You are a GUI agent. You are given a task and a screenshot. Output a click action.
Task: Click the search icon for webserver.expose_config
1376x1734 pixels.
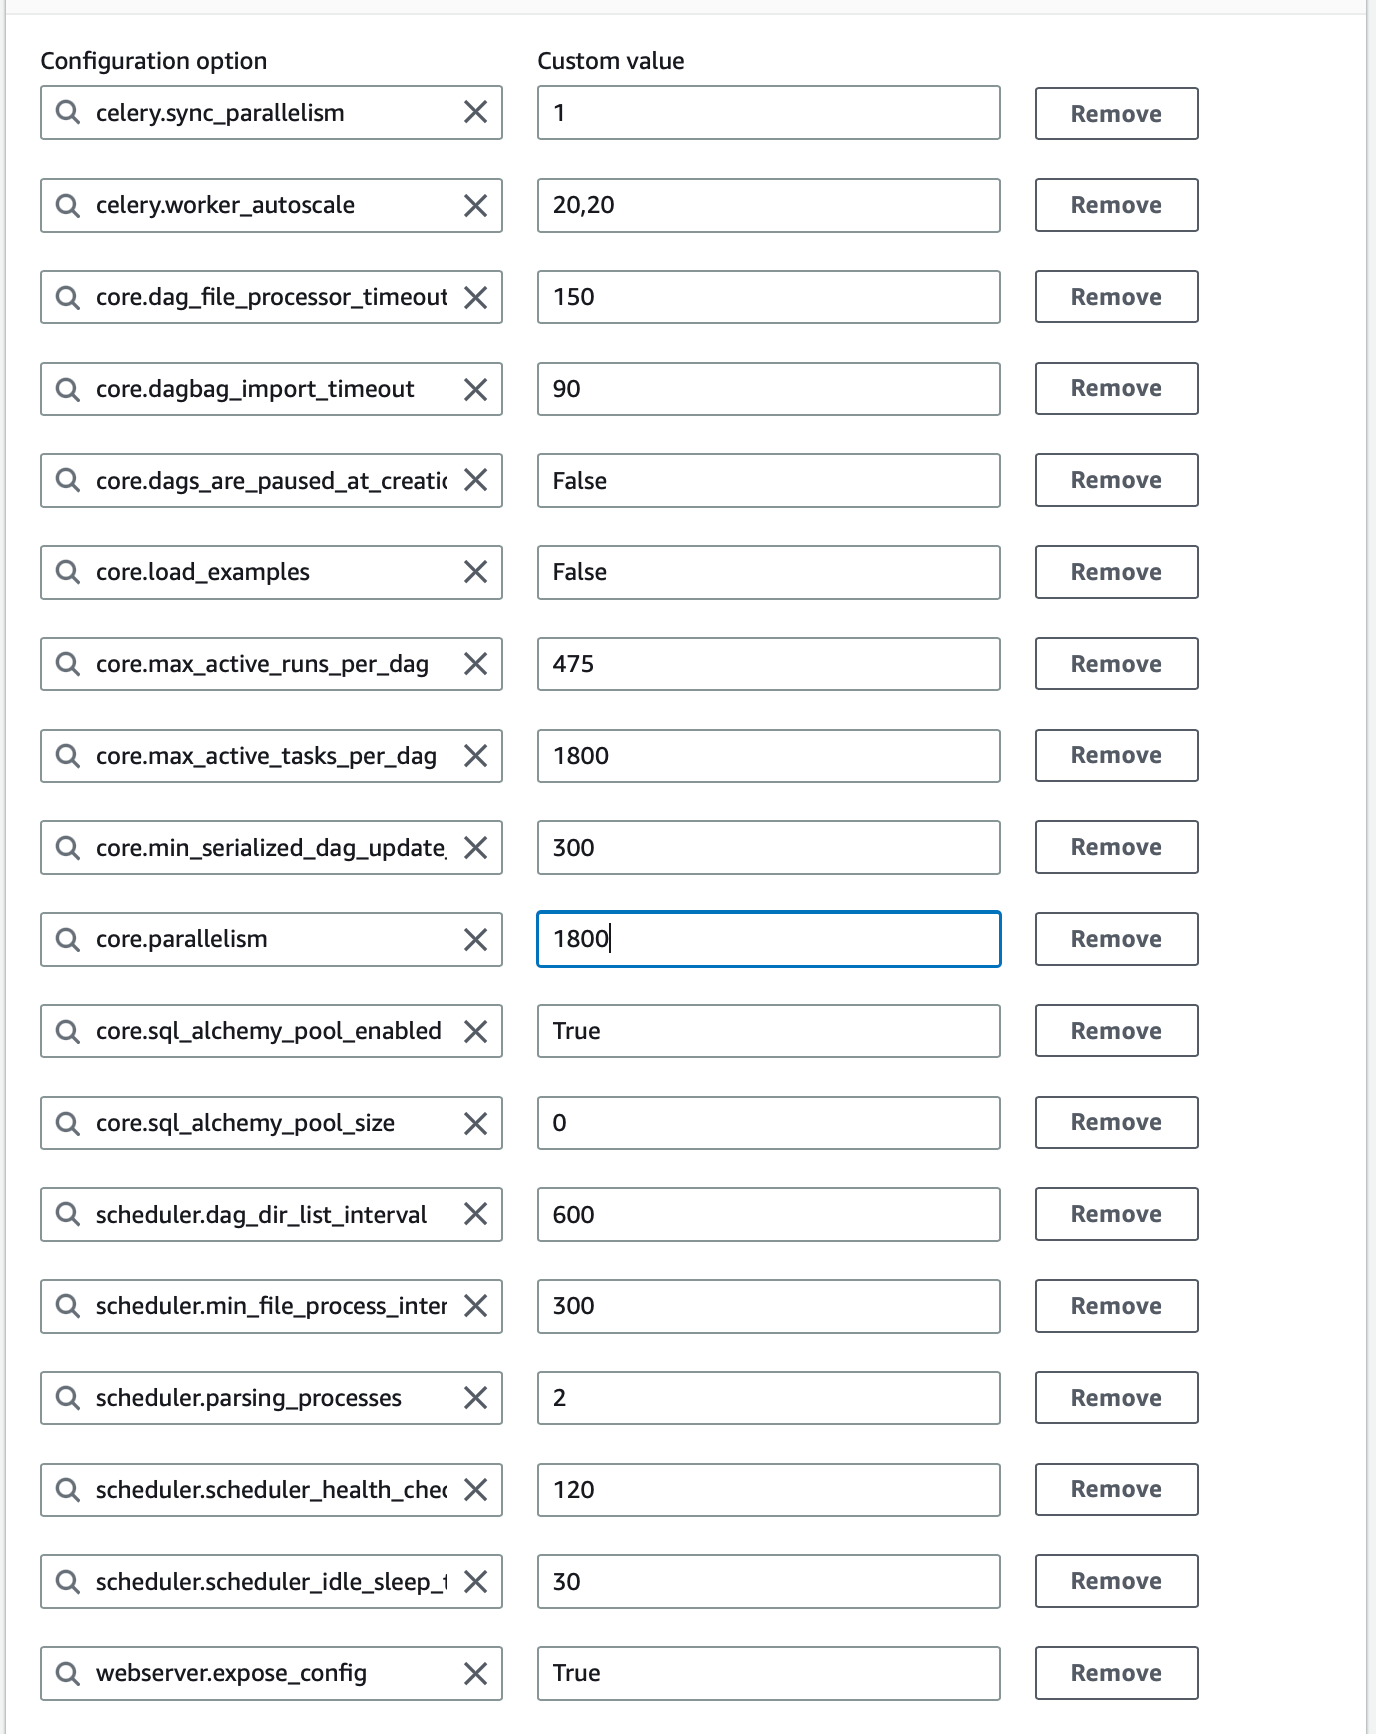[68, 1672]
